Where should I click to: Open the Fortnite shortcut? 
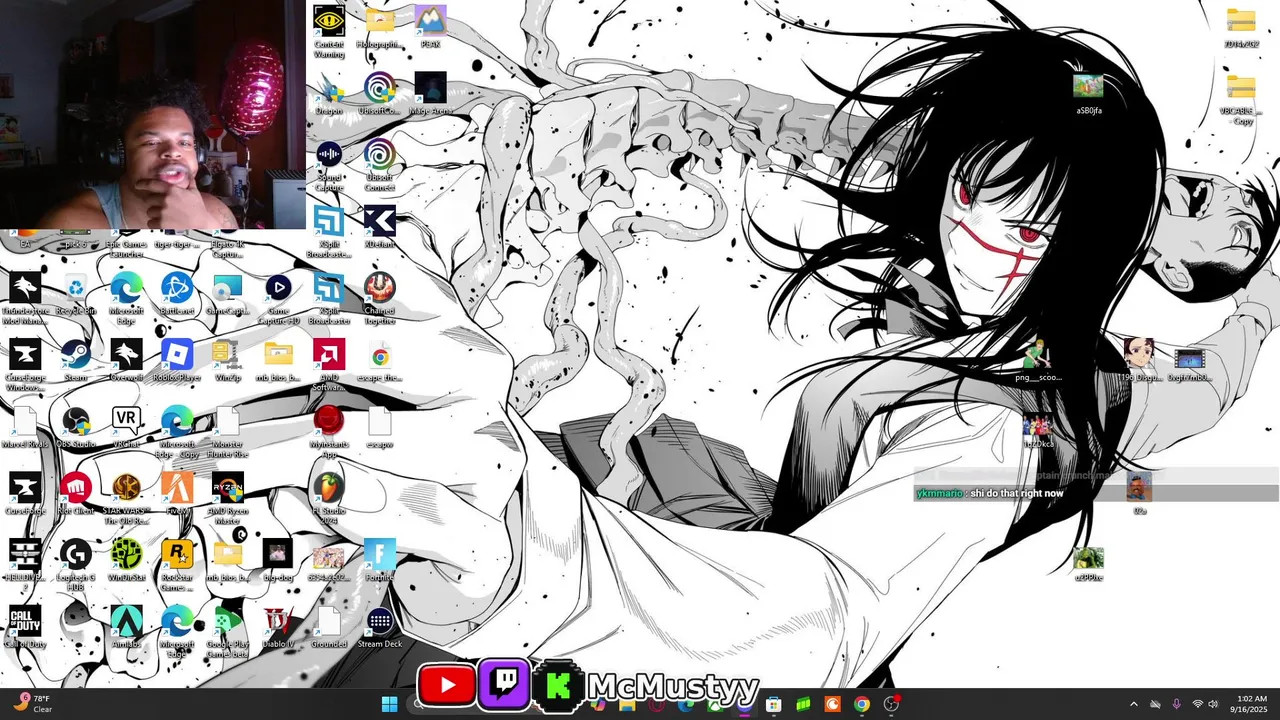(x=379, y=560)
